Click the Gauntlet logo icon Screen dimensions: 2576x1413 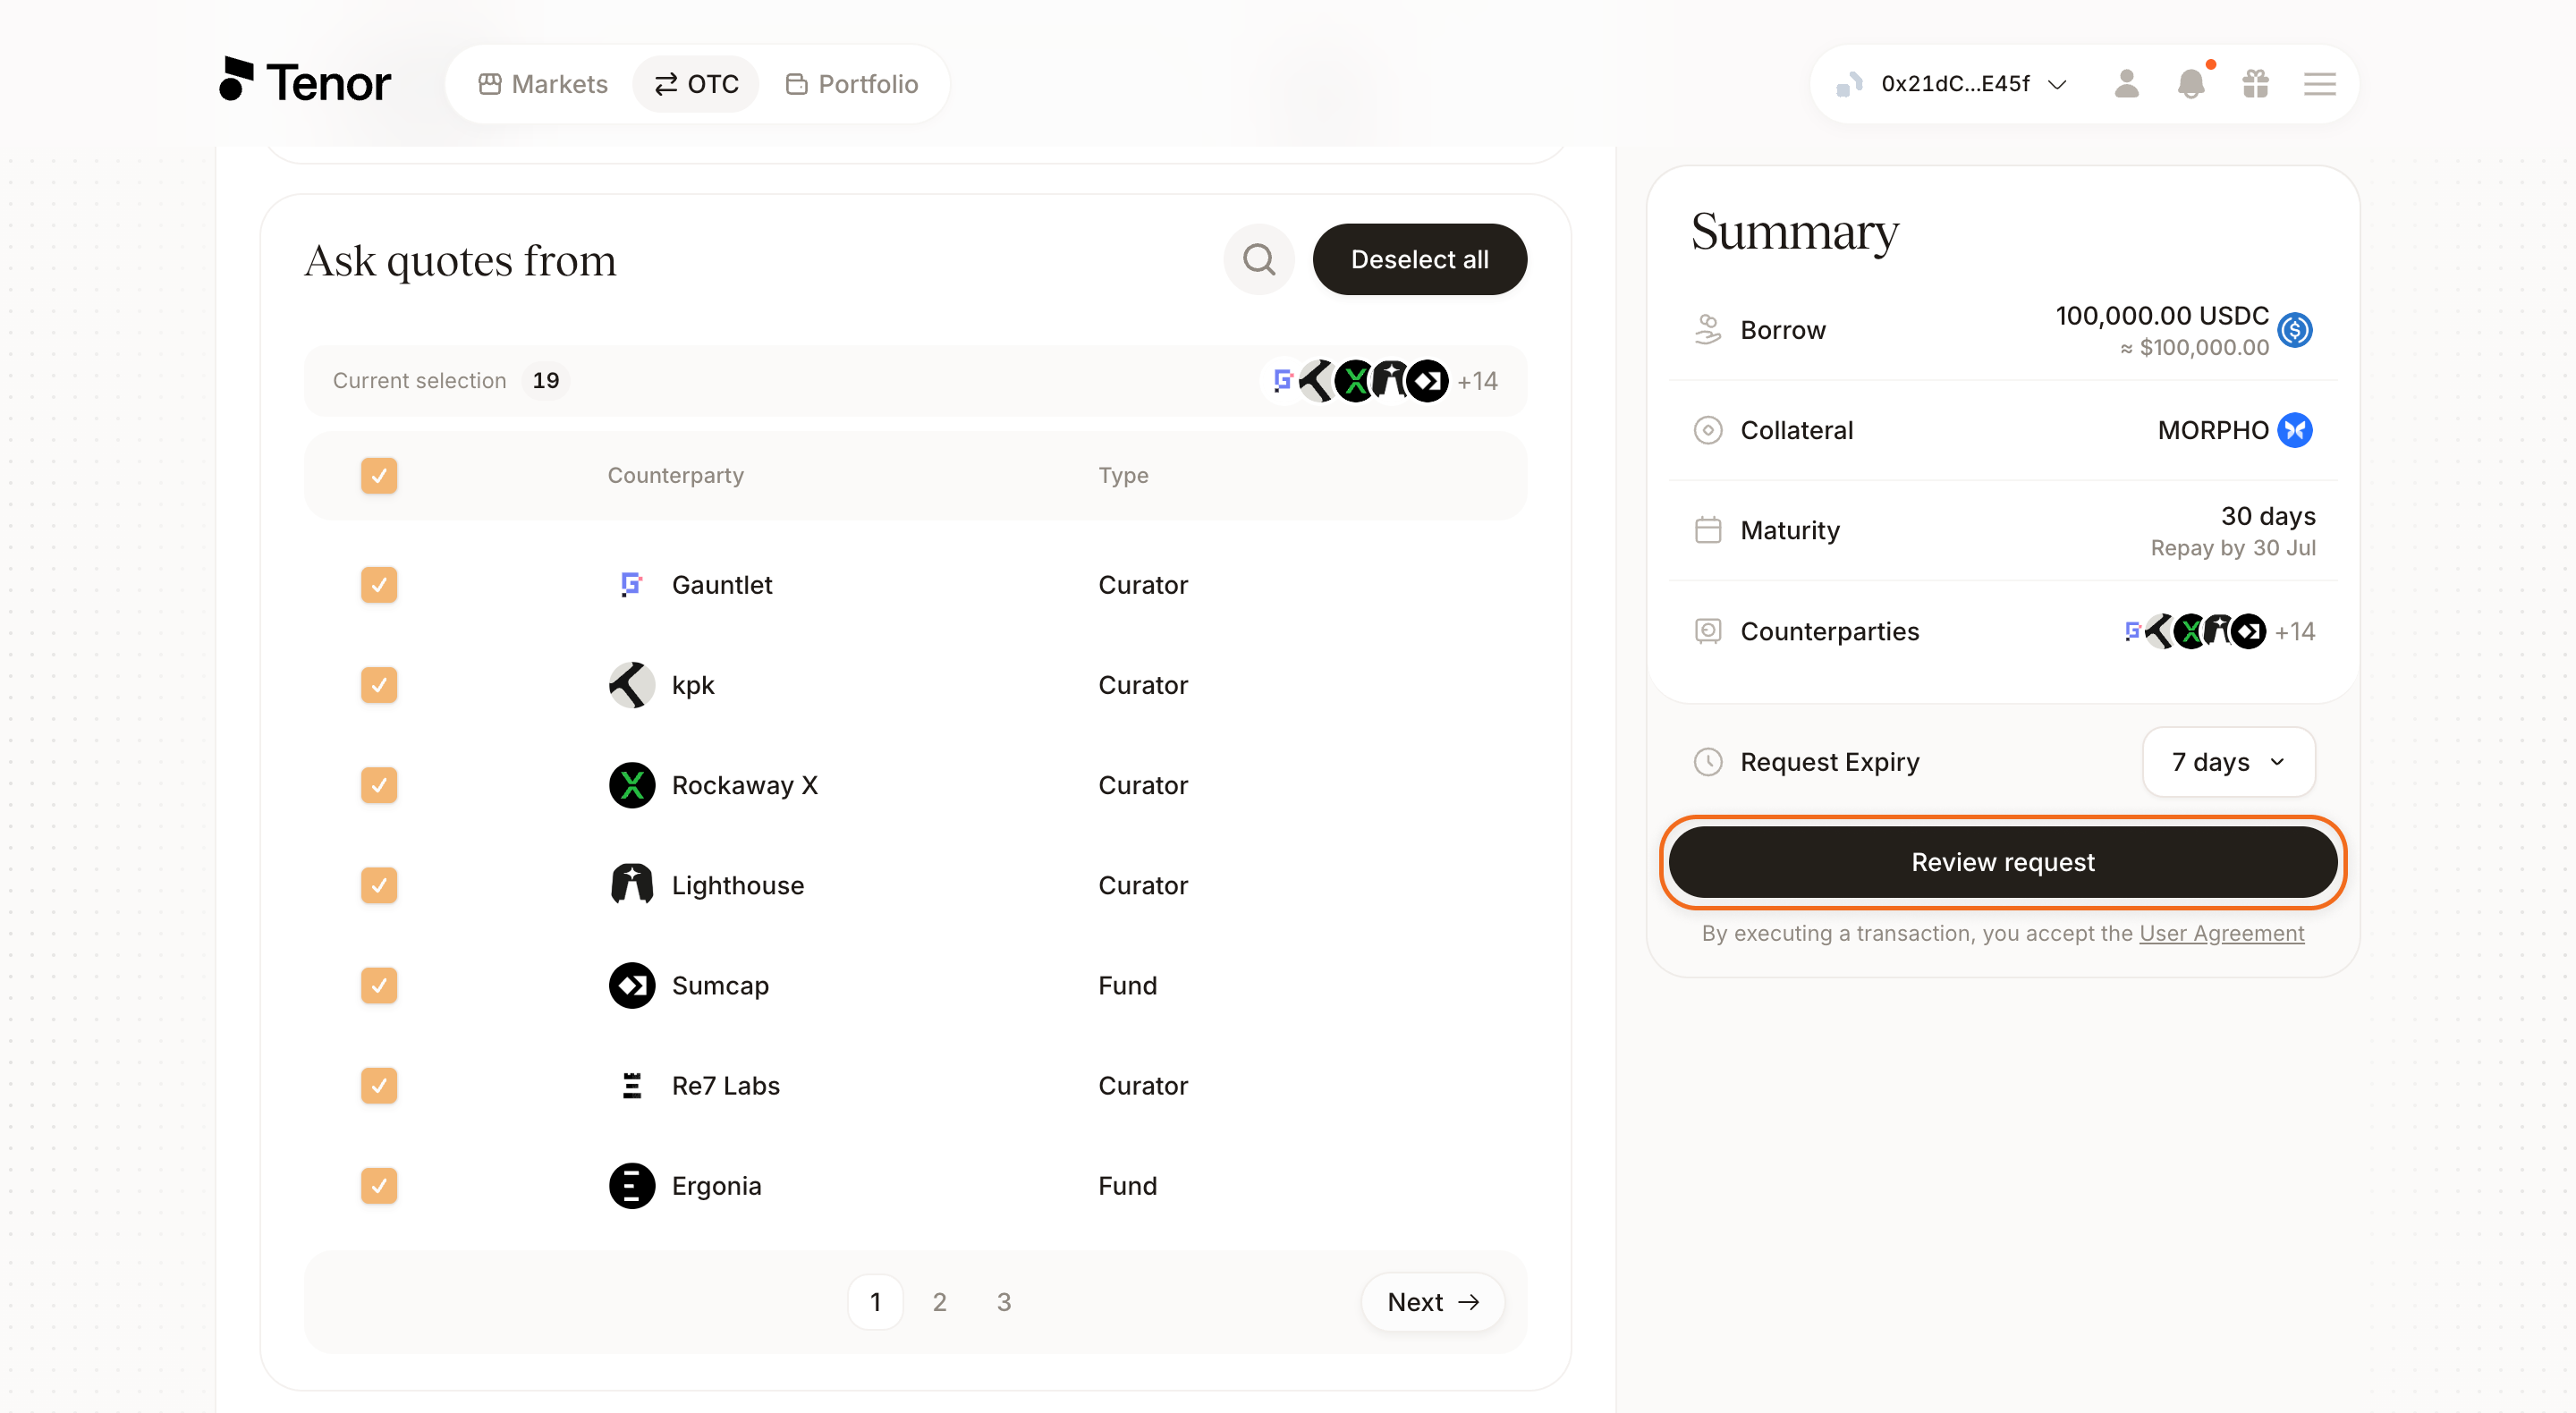coord(632,585)
